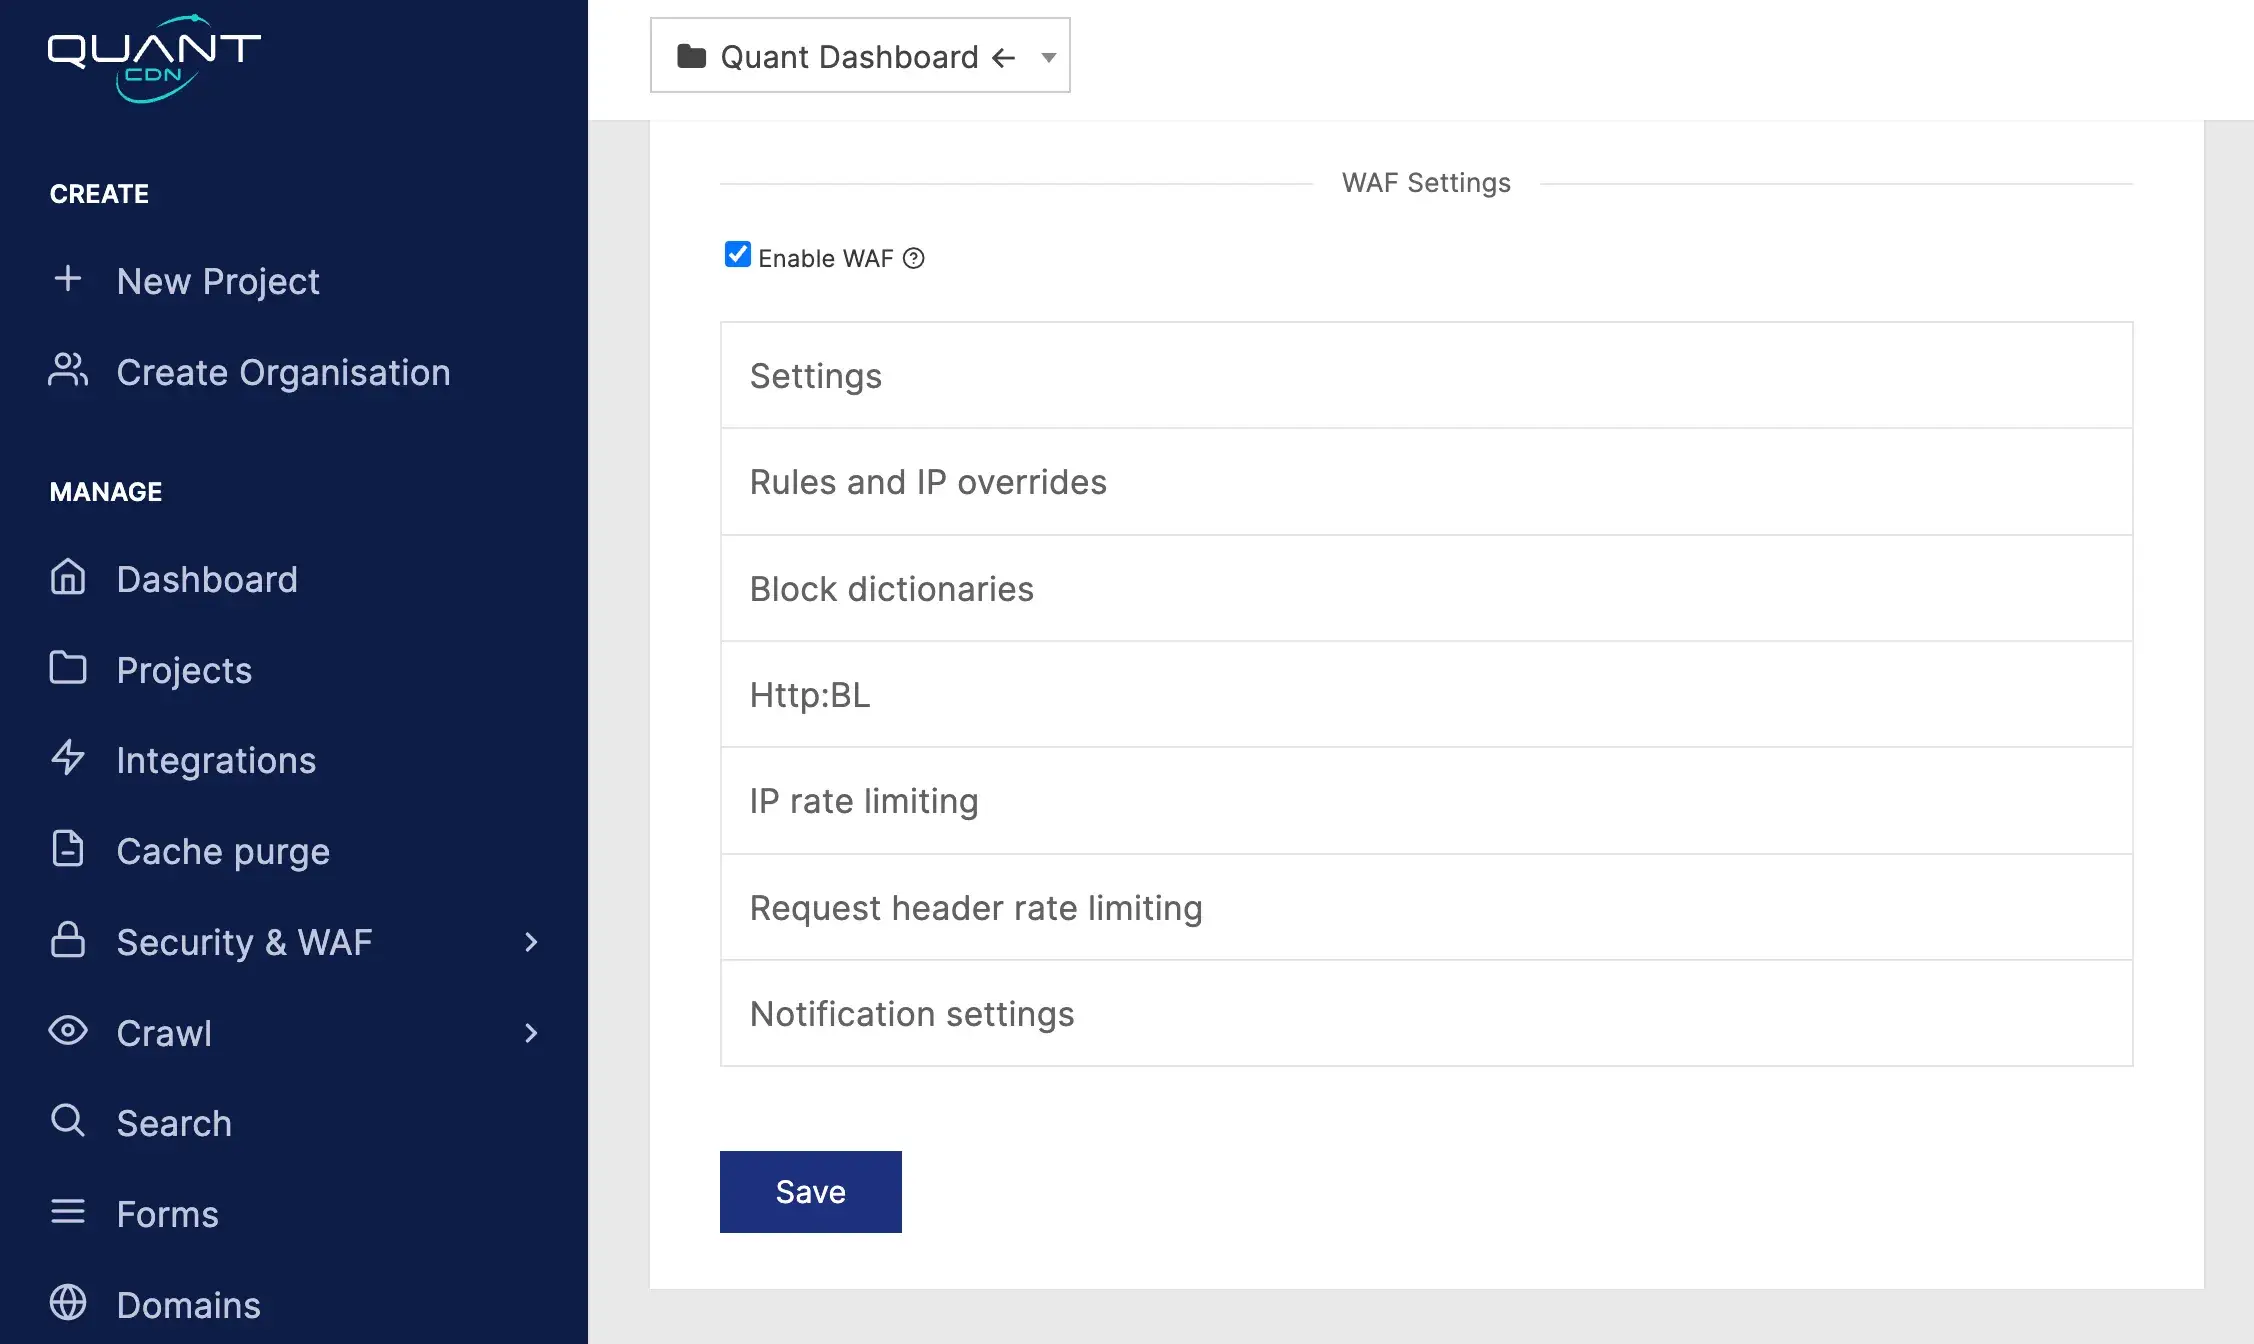Toggle the Enable WAF checkbox
Image resolution: width=2254 pixels, height=1344 pixels.
[737, 254]
